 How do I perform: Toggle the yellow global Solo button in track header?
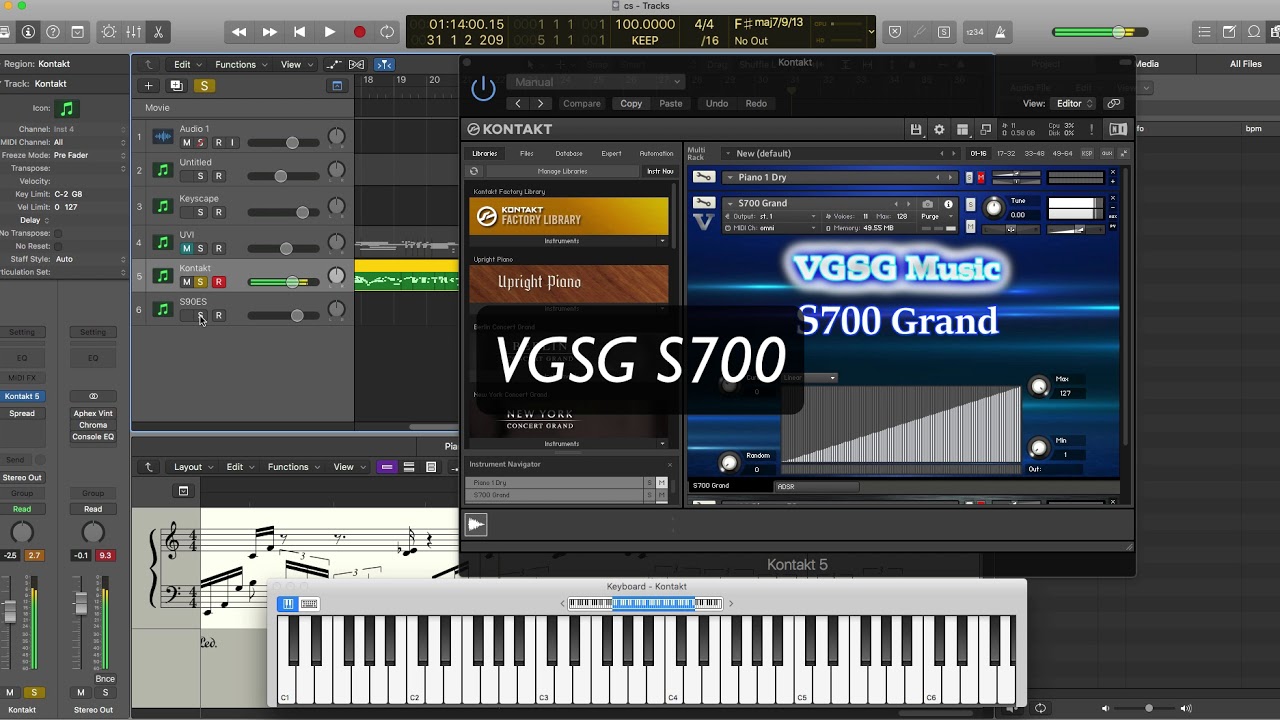[204, 86]
